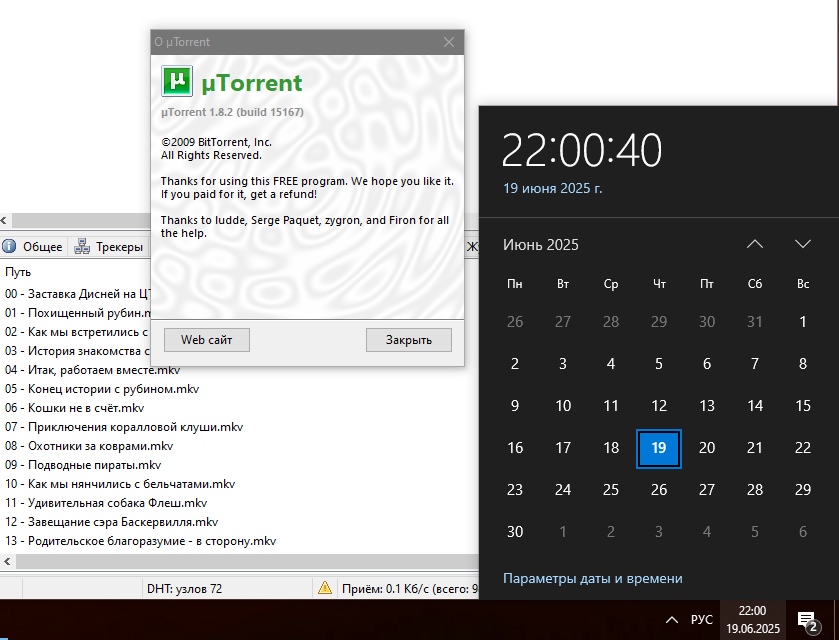Click the Путь column header
The width and height of the screenshot is (839, 640).
[18, 272]
